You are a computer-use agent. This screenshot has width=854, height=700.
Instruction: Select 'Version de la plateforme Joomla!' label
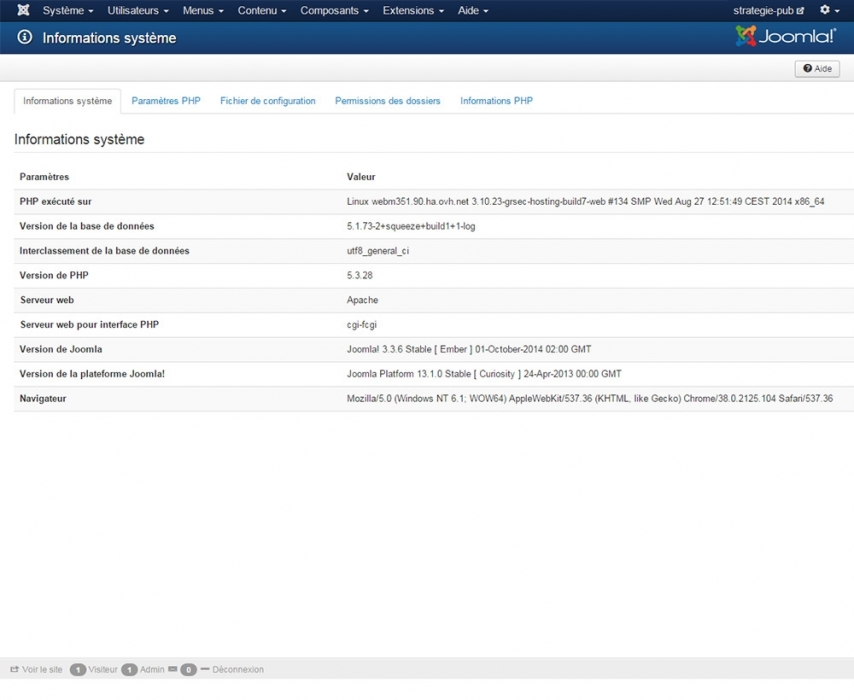tap(92, 374)
